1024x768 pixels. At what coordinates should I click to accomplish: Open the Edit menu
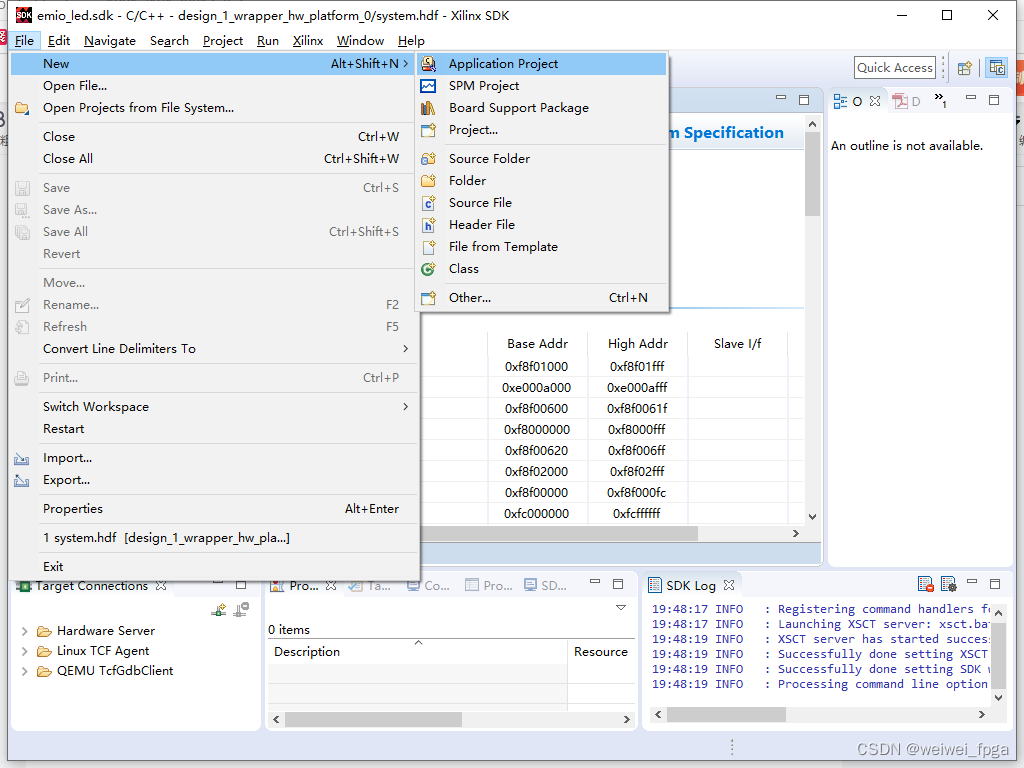59,40
